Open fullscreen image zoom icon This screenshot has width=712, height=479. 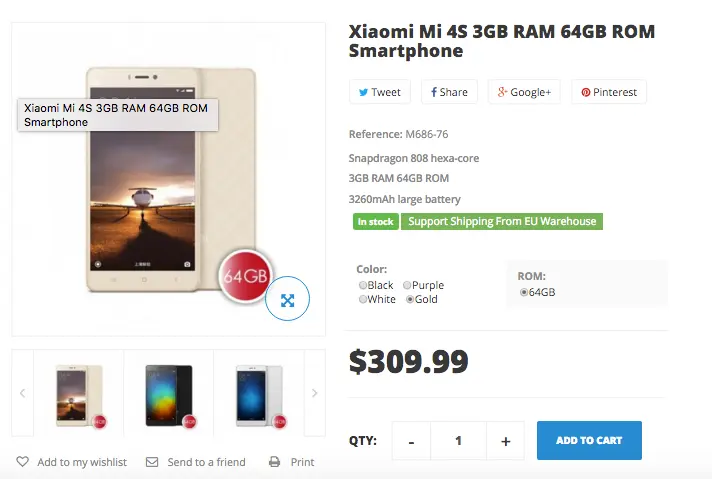287,299
